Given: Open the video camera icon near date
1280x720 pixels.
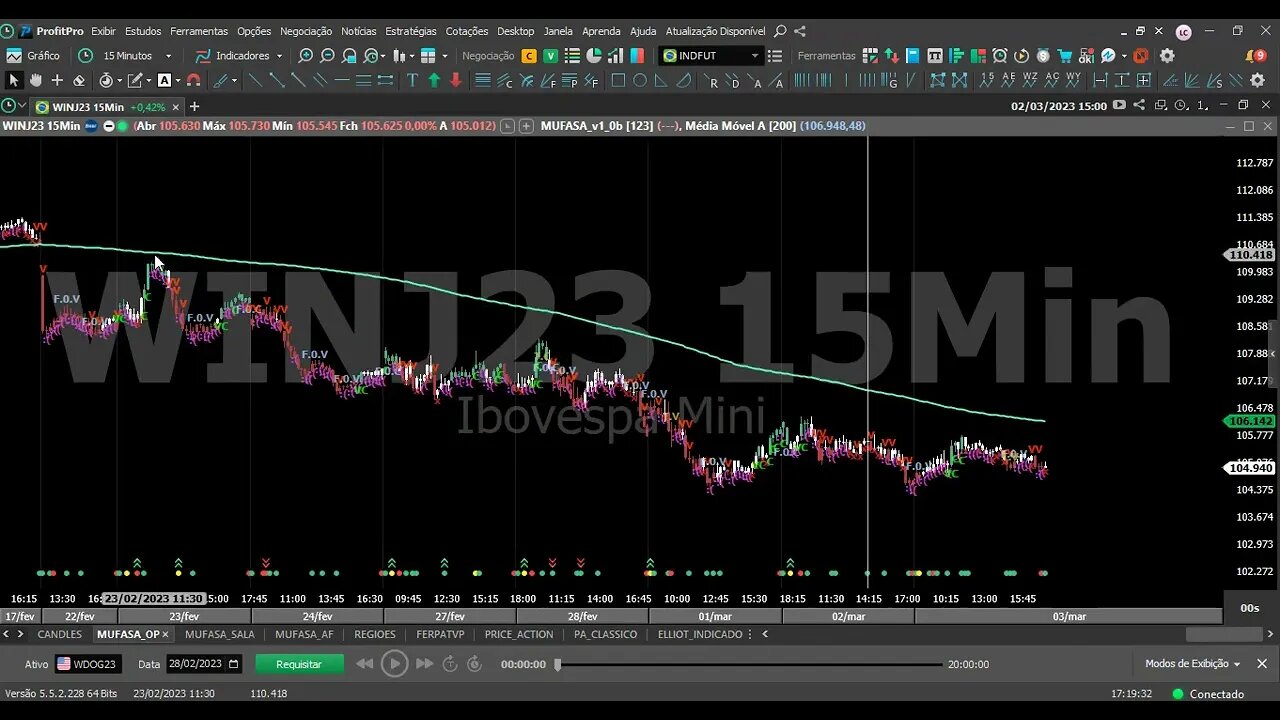Looking at the screenshot, I should click(x=1119, y=105).
